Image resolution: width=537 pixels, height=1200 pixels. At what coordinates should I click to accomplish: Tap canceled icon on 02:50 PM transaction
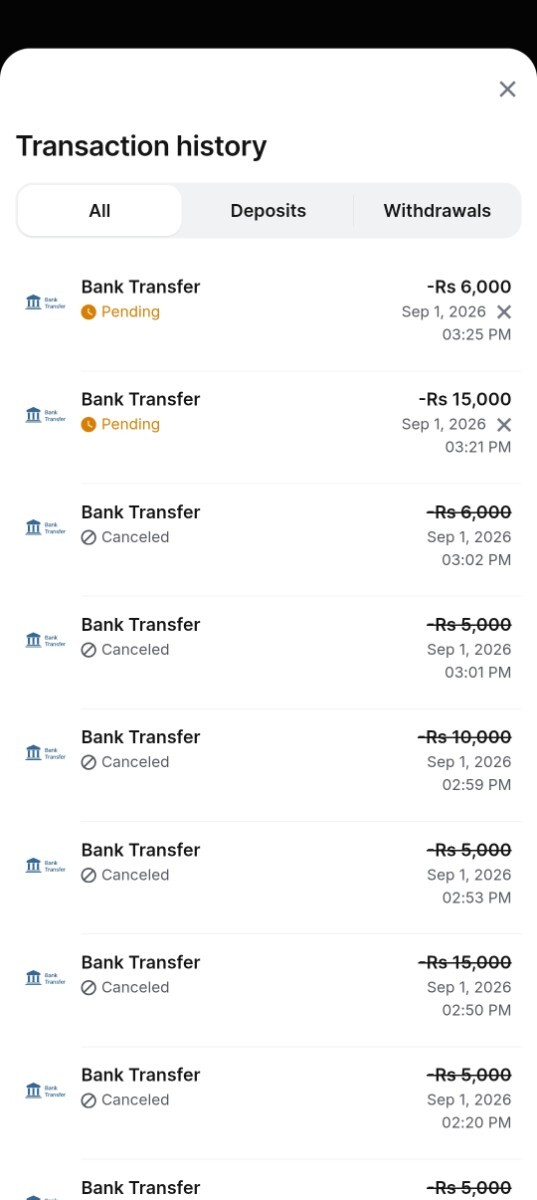[89, 988]
